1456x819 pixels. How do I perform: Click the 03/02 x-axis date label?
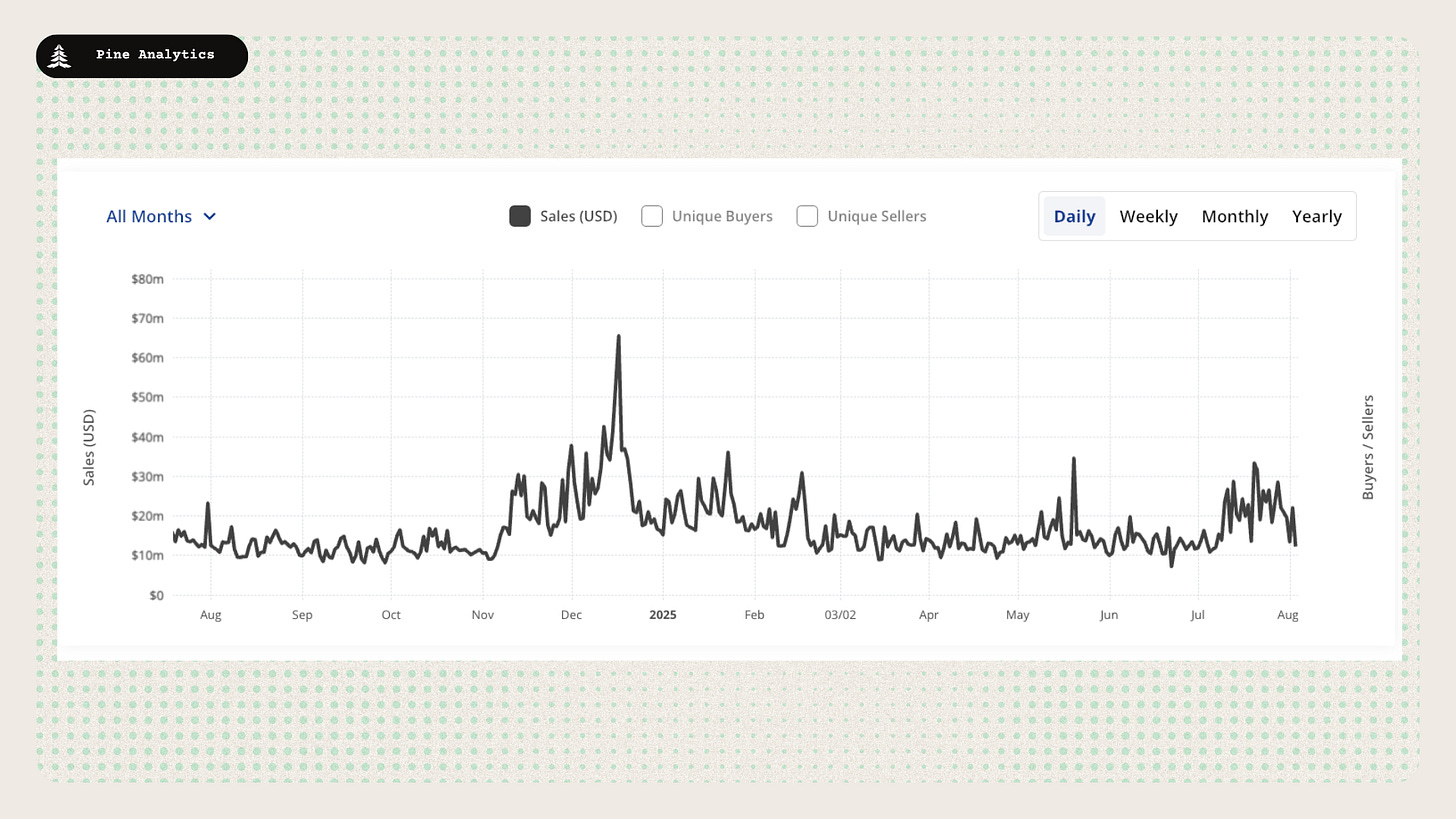click(840, 615)
